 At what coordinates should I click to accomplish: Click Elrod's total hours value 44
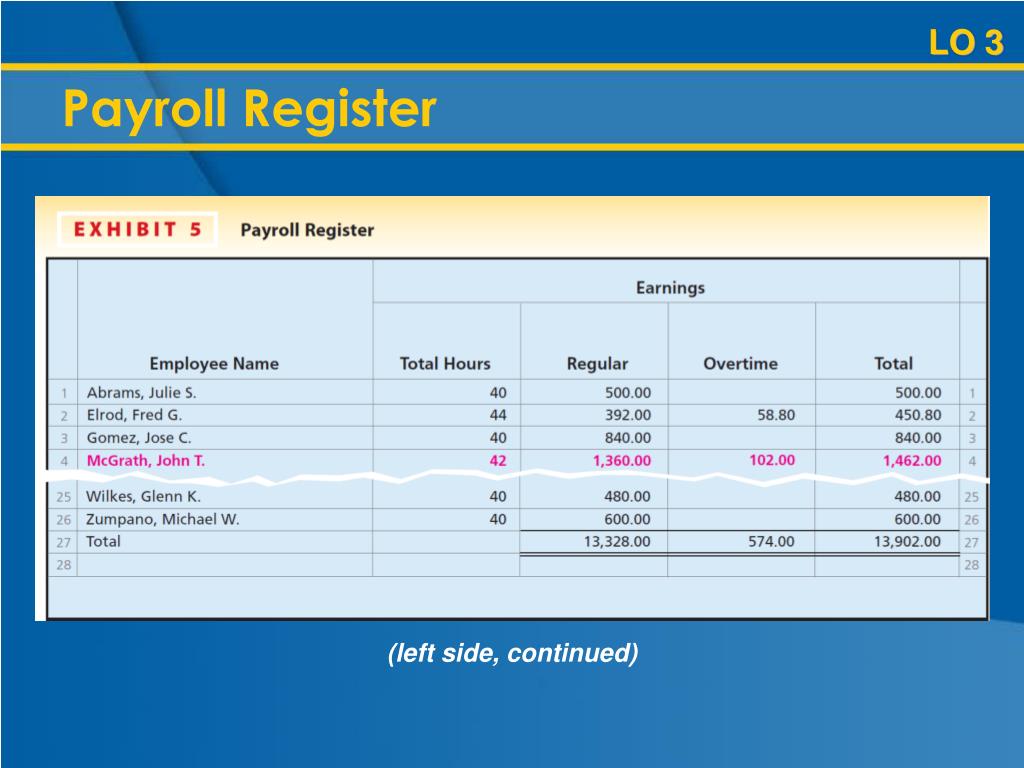tap(498, 415)
